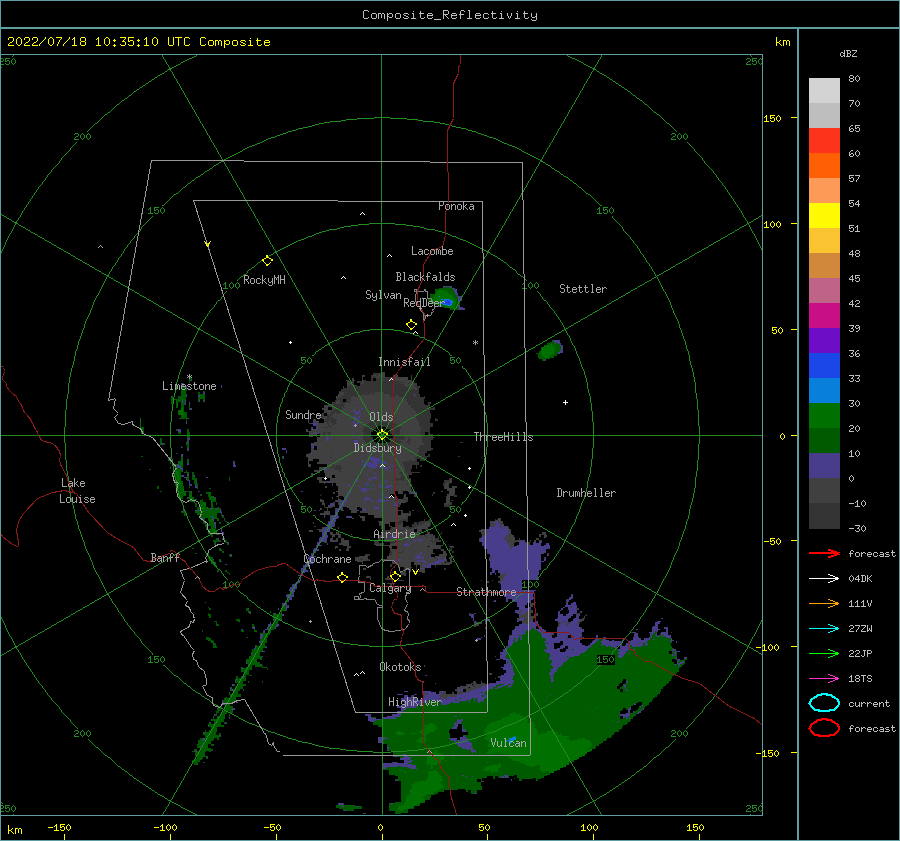Click the 2022/07/18 10:35:10 UTC timestamp

coord(138,42)
